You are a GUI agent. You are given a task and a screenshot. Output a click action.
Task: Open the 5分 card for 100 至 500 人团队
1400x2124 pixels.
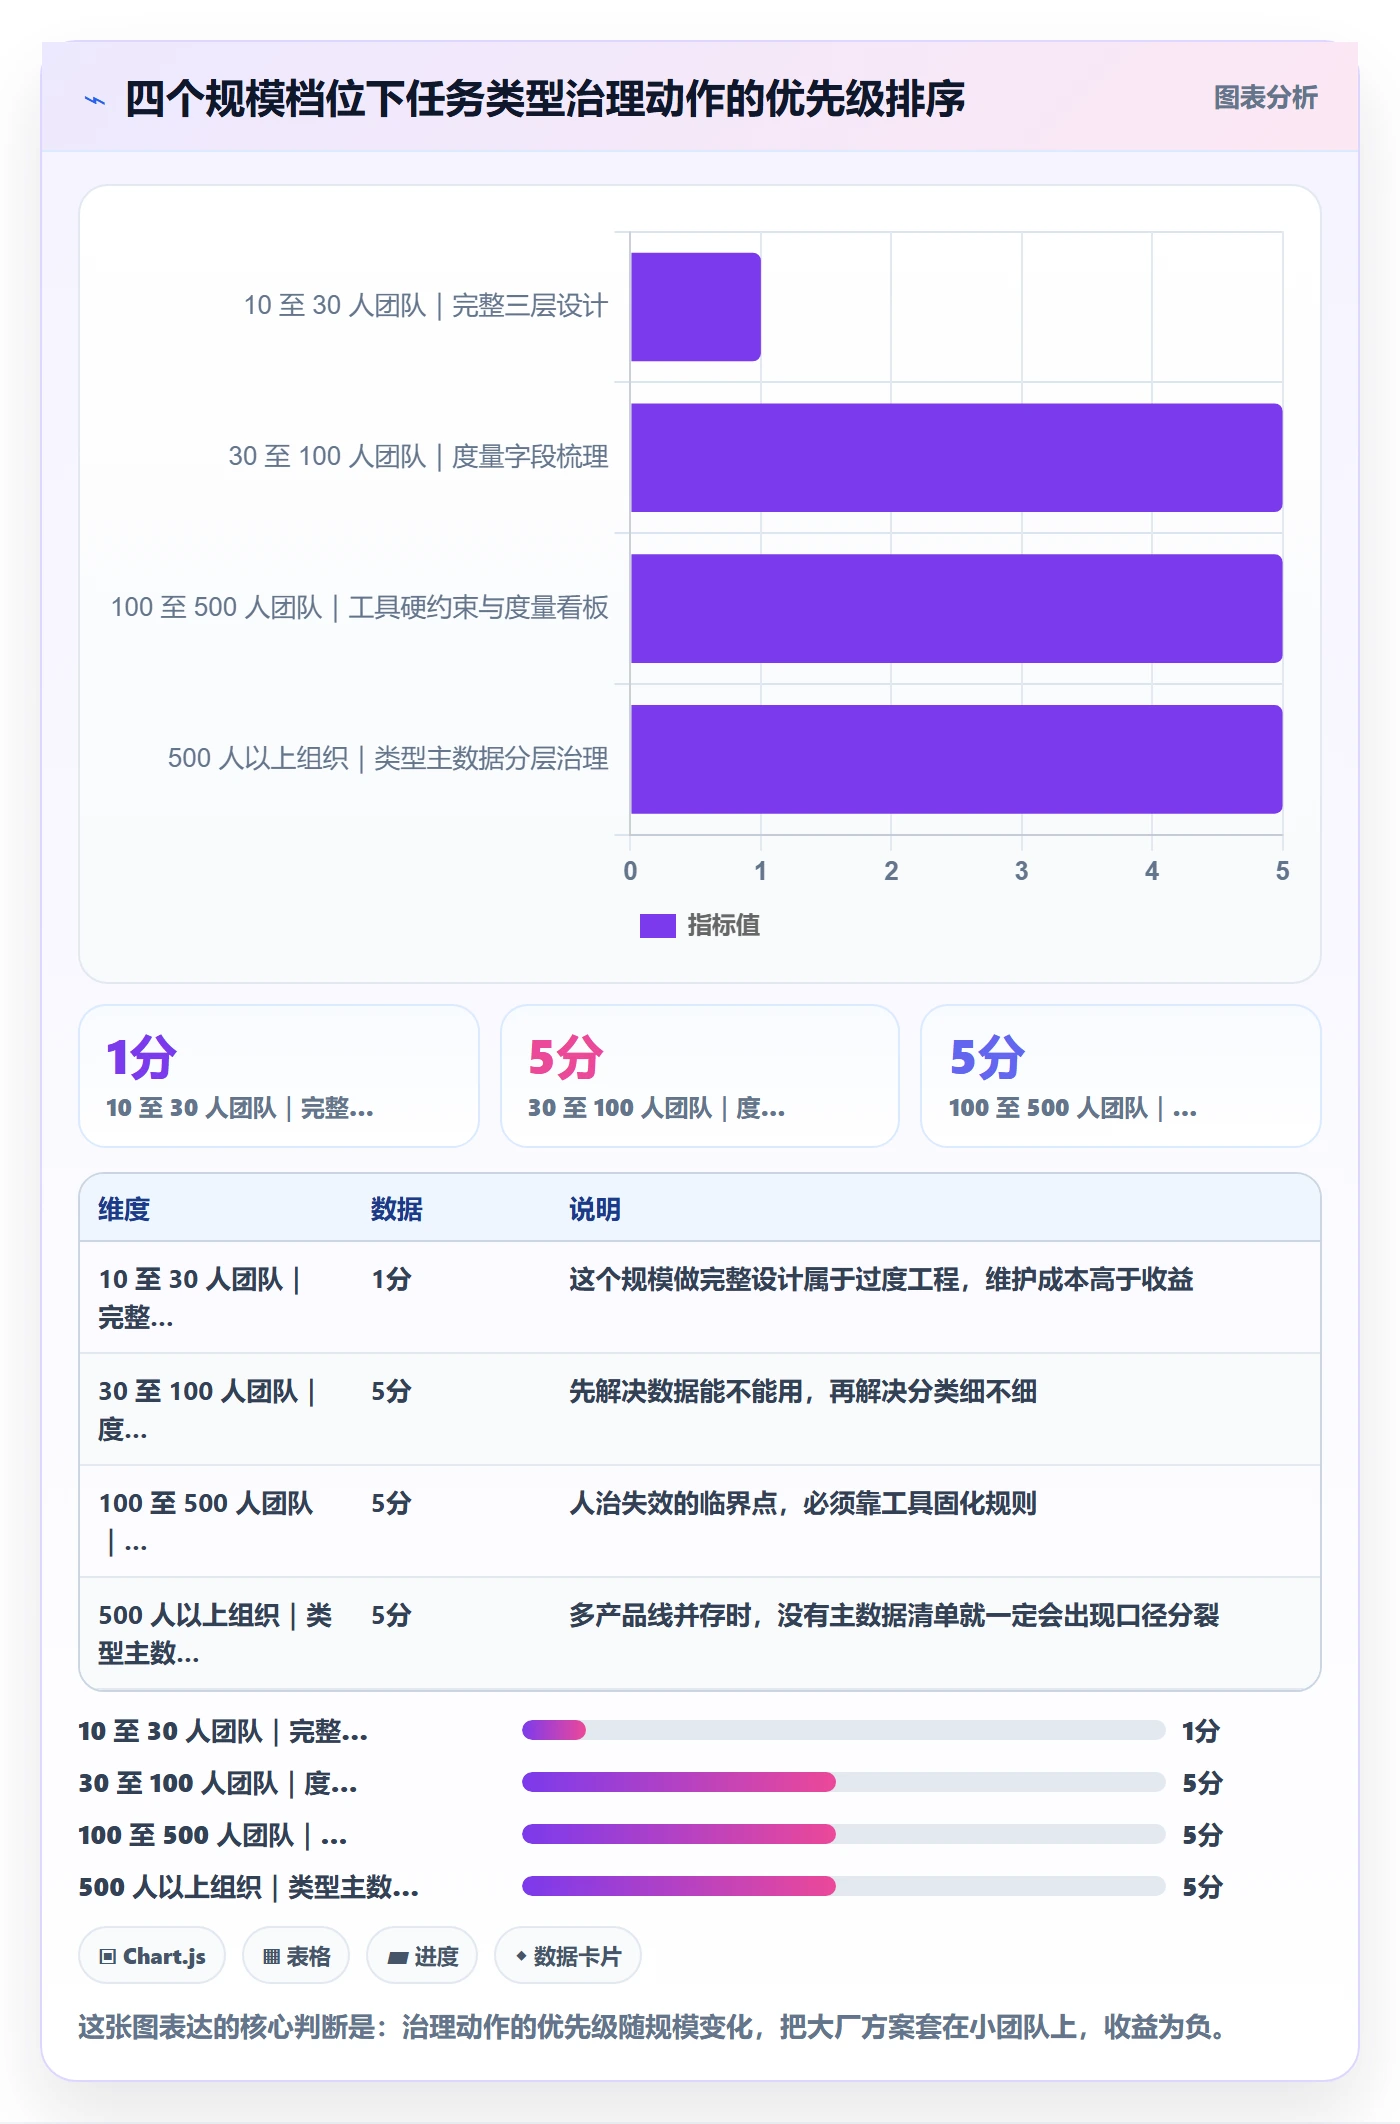pos(1121,1076)
